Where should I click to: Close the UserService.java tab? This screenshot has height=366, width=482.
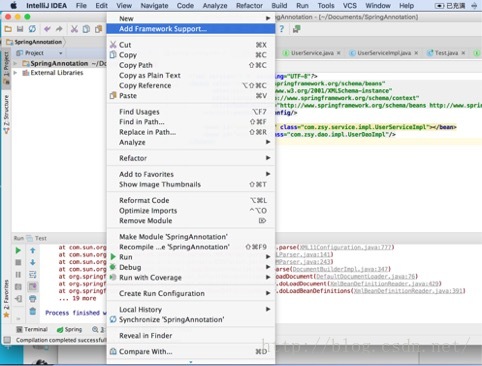pos(339,53)
